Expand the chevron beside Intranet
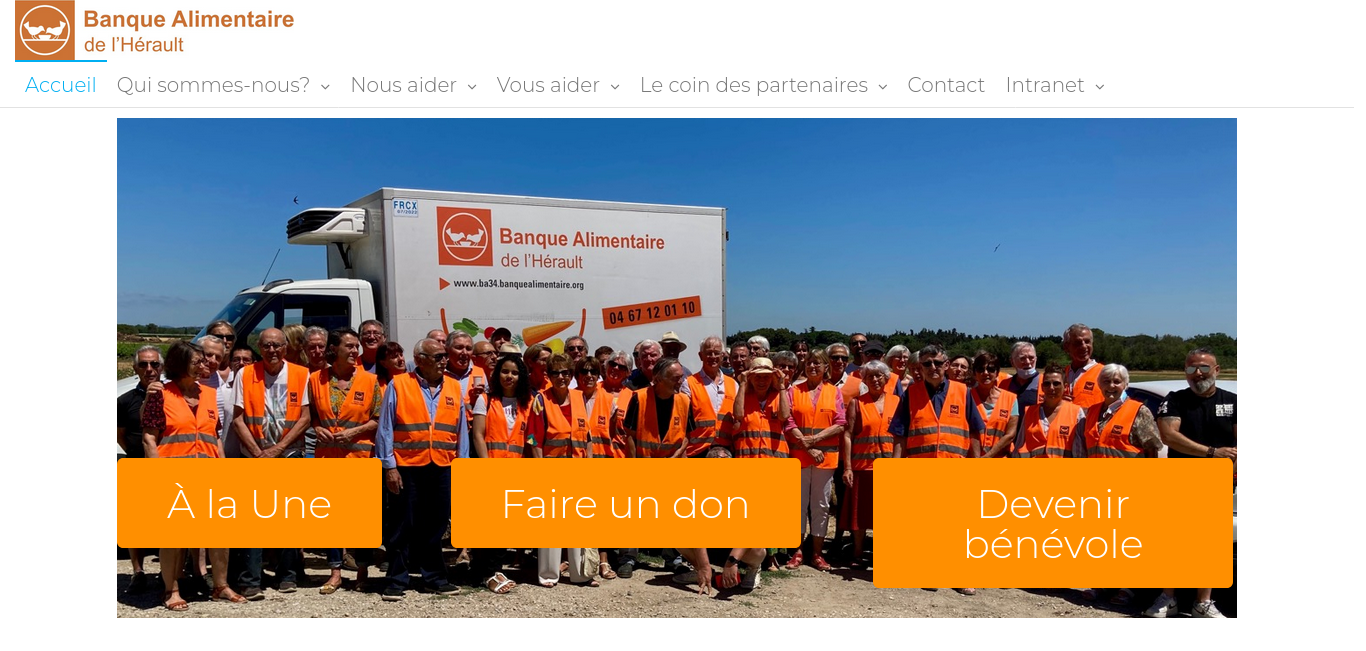 (1100, 87)
